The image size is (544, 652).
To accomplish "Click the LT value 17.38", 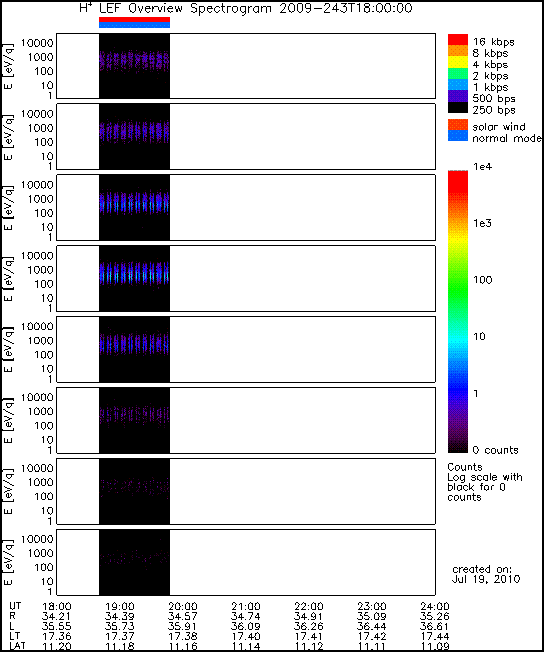I will click(183, 636).
